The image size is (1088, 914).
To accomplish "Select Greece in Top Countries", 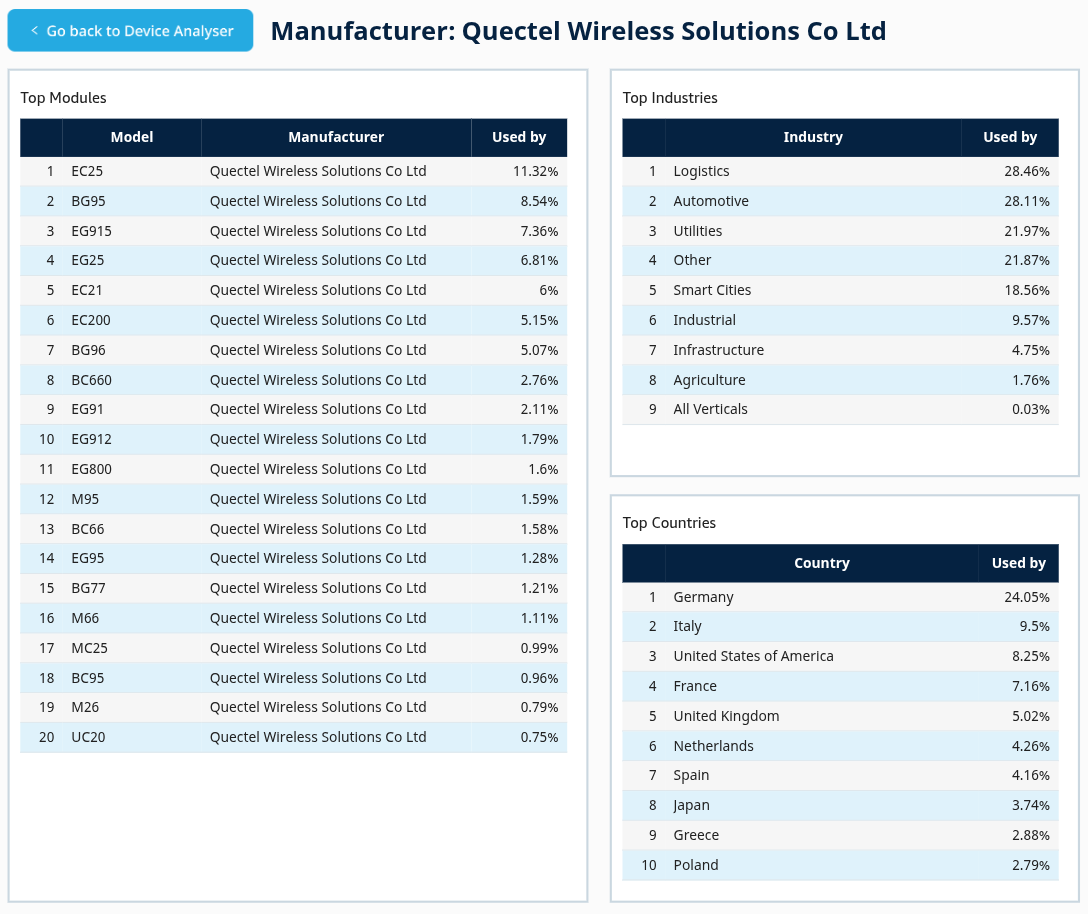I will click(x=840, y=835).
